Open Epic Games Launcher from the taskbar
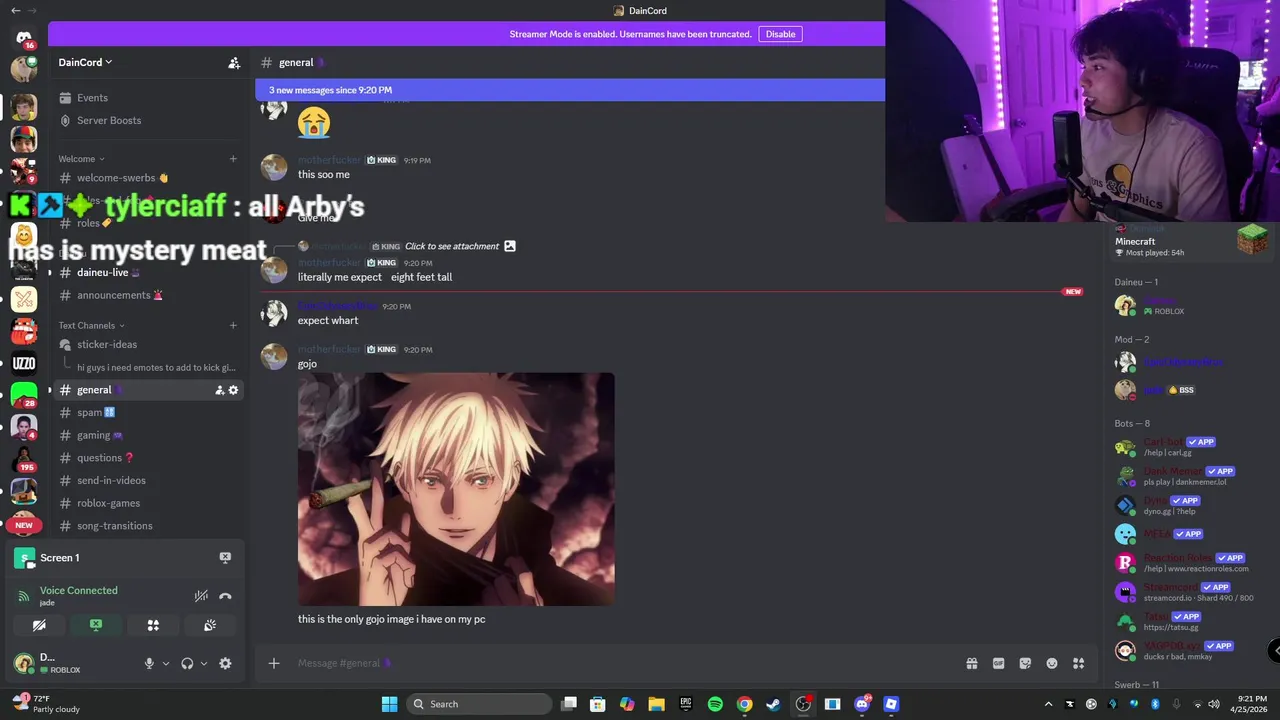 point(686,704)
